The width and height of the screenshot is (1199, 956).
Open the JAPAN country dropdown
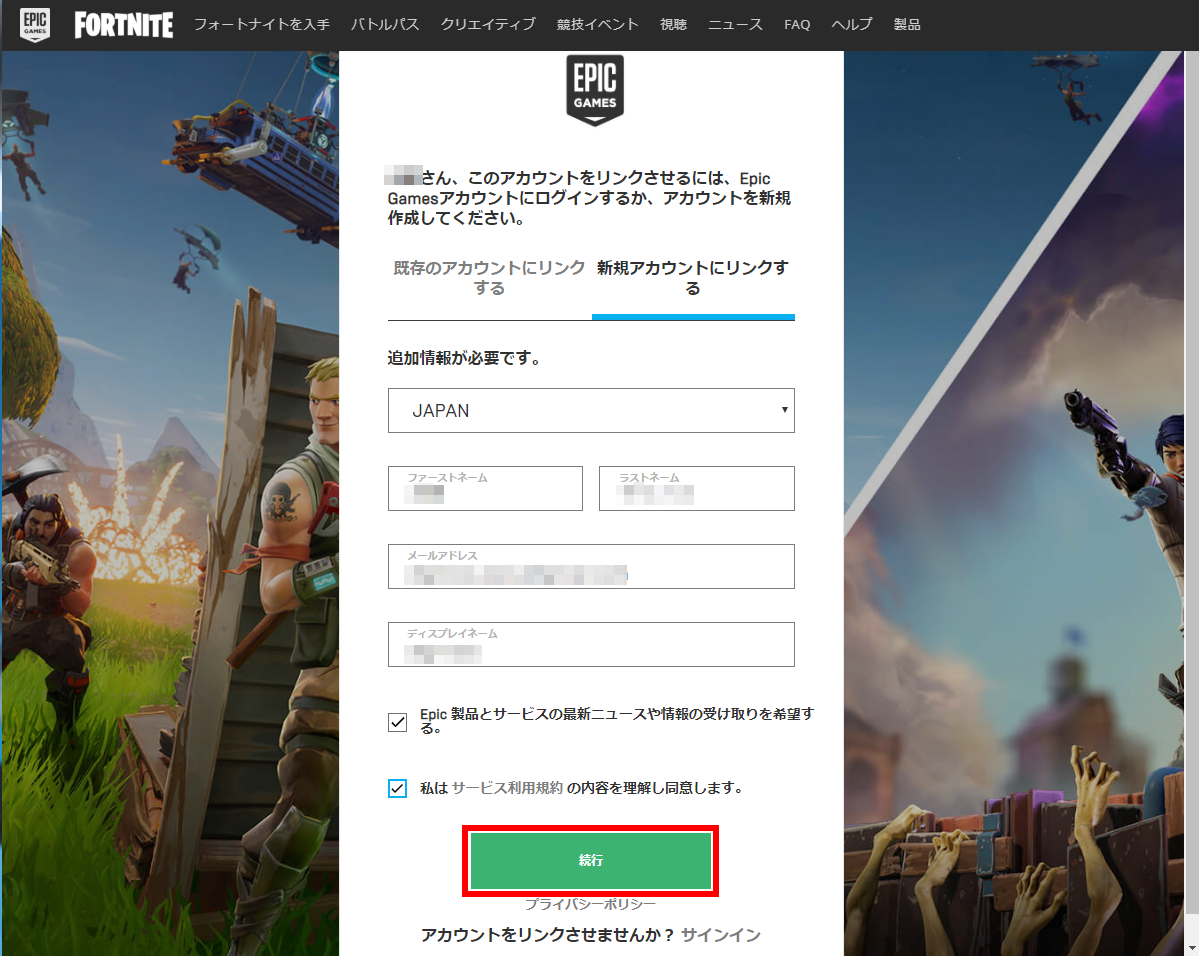[591, 410]
